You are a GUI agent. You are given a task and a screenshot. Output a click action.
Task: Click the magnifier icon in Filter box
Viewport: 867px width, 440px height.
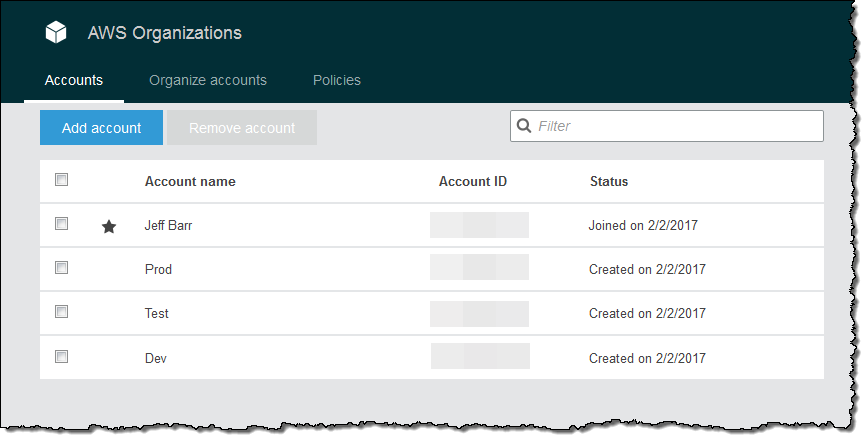point(525,126)
